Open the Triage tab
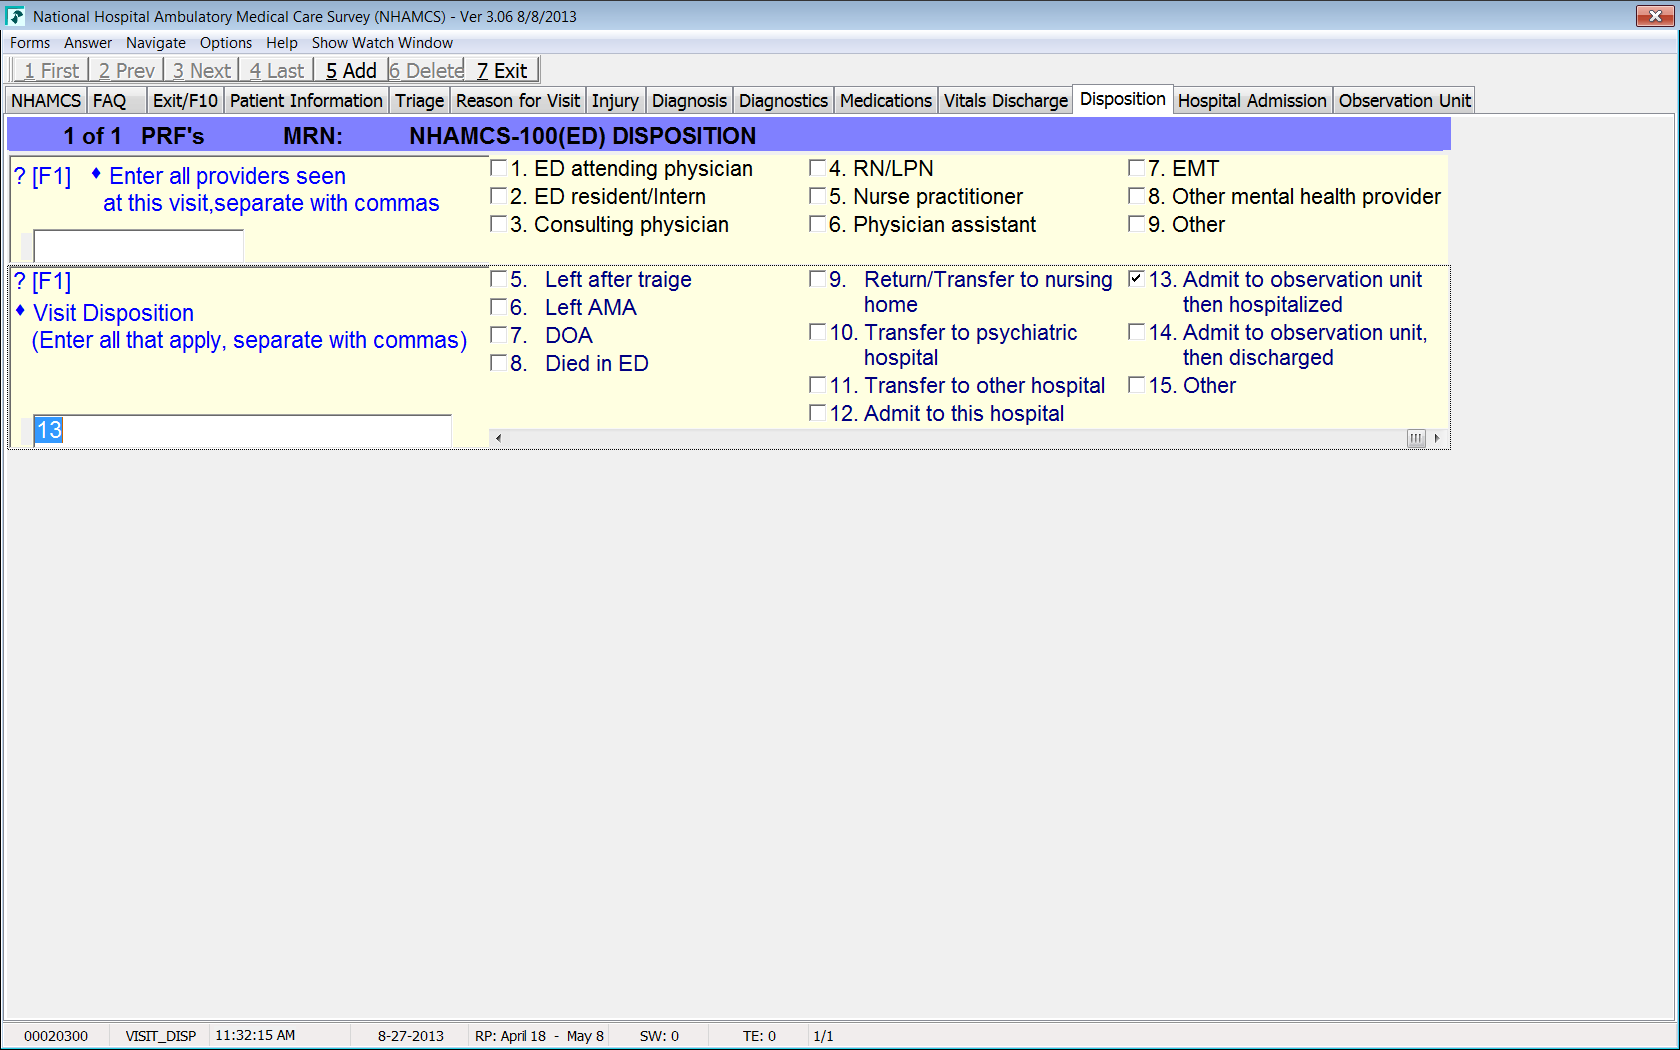The width and height of the screenshot is (1680, 1050). tap(419, 100)
